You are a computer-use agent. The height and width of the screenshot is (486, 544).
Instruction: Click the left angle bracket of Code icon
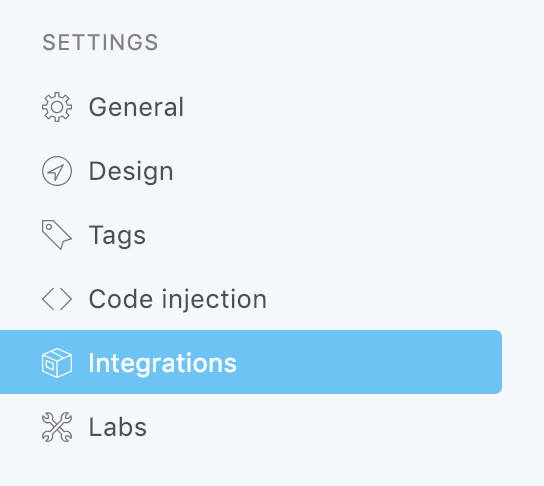click(48, 299)
